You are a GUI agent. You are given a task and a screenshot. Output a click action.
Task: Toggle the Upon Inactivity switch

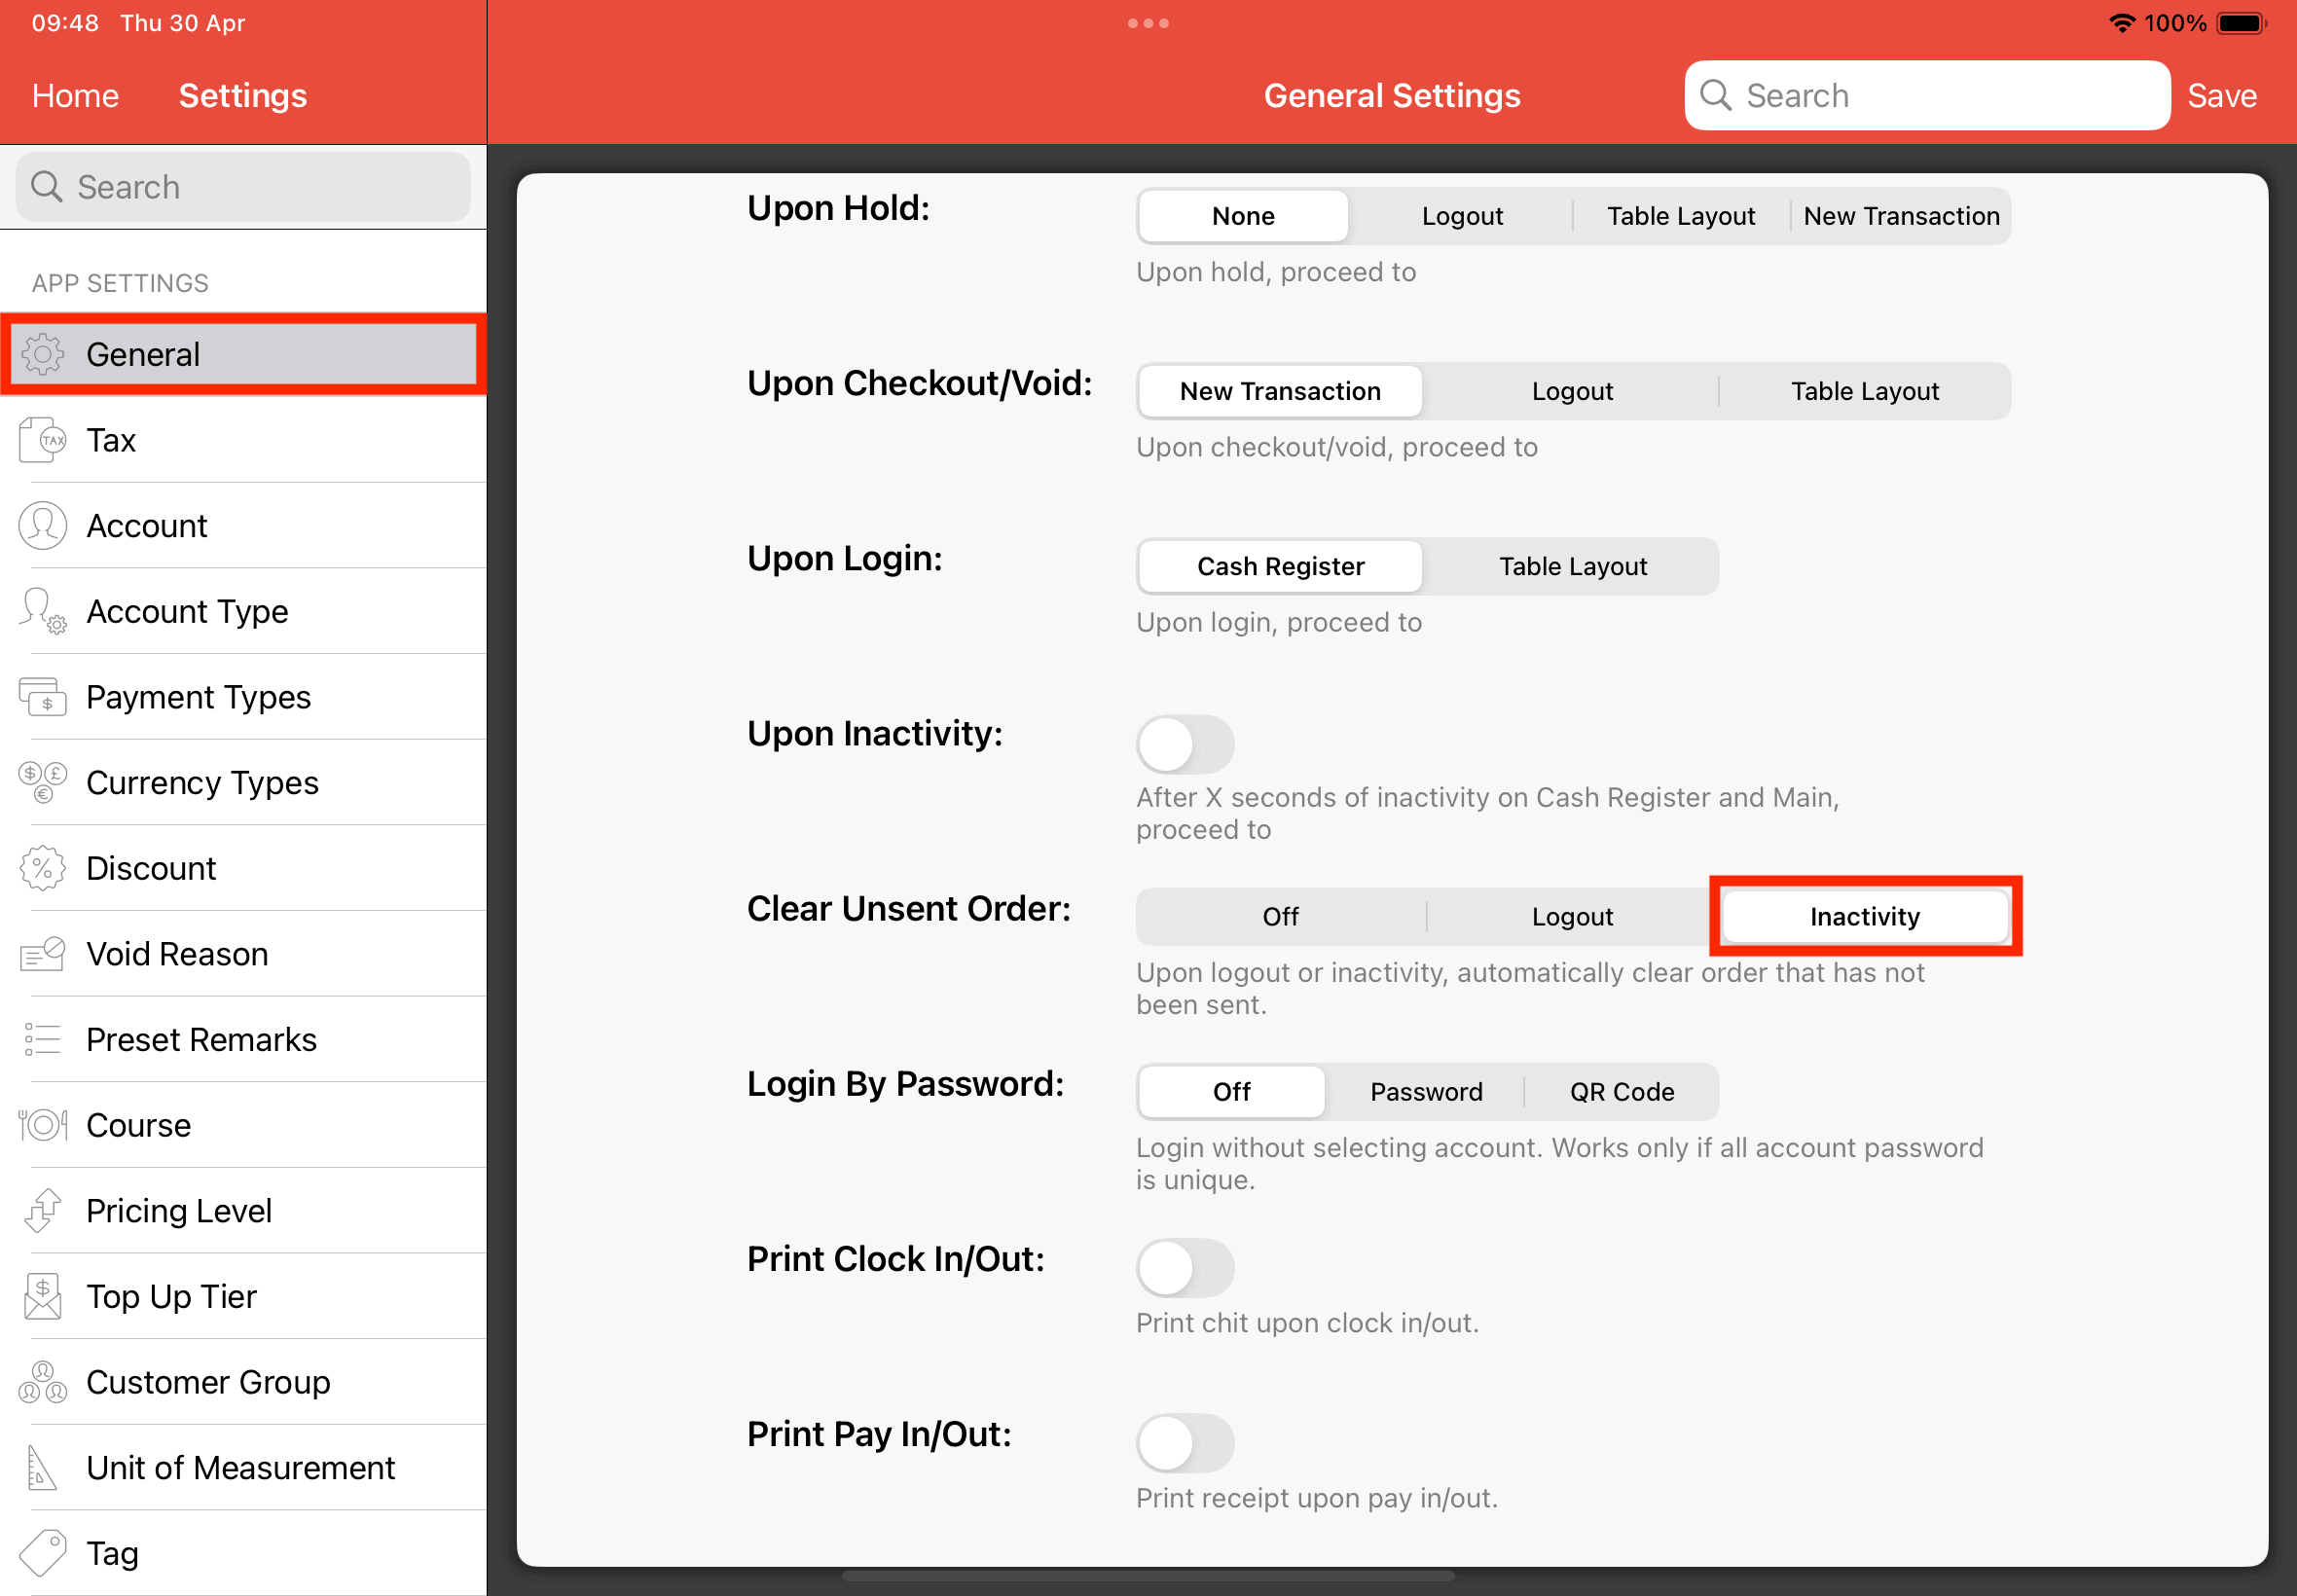(1185, 744)
